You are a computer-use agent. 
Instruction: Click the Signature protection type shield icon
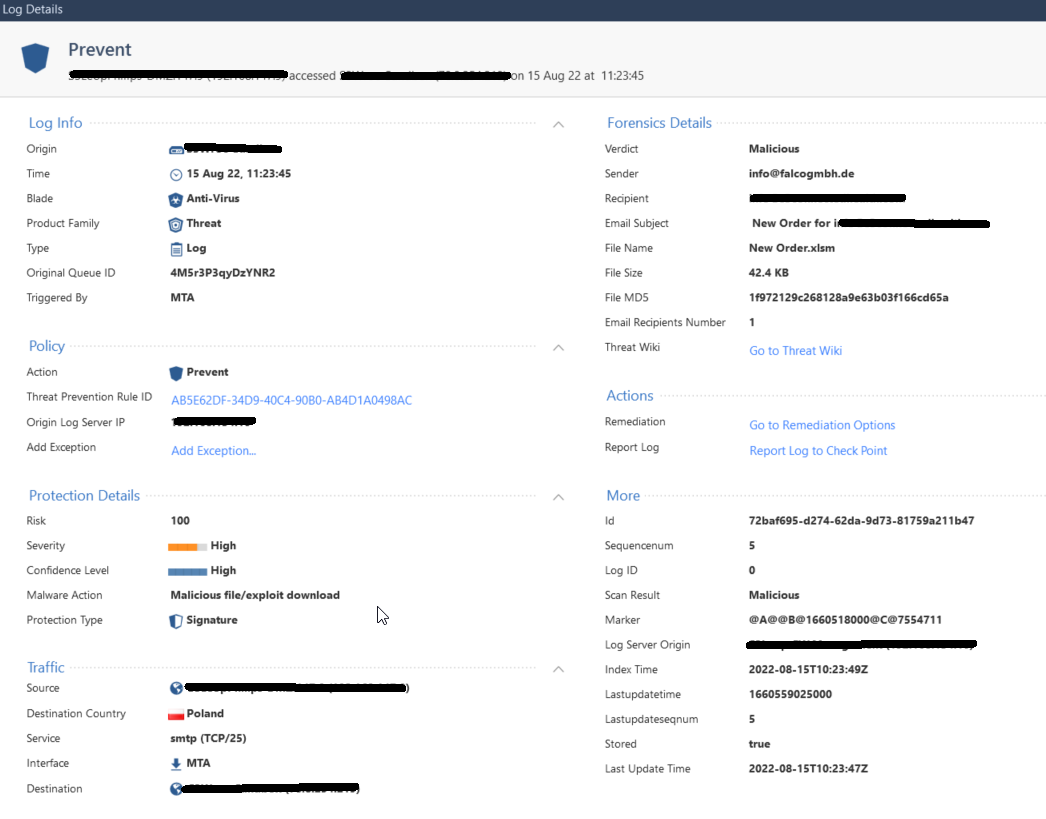176,621
